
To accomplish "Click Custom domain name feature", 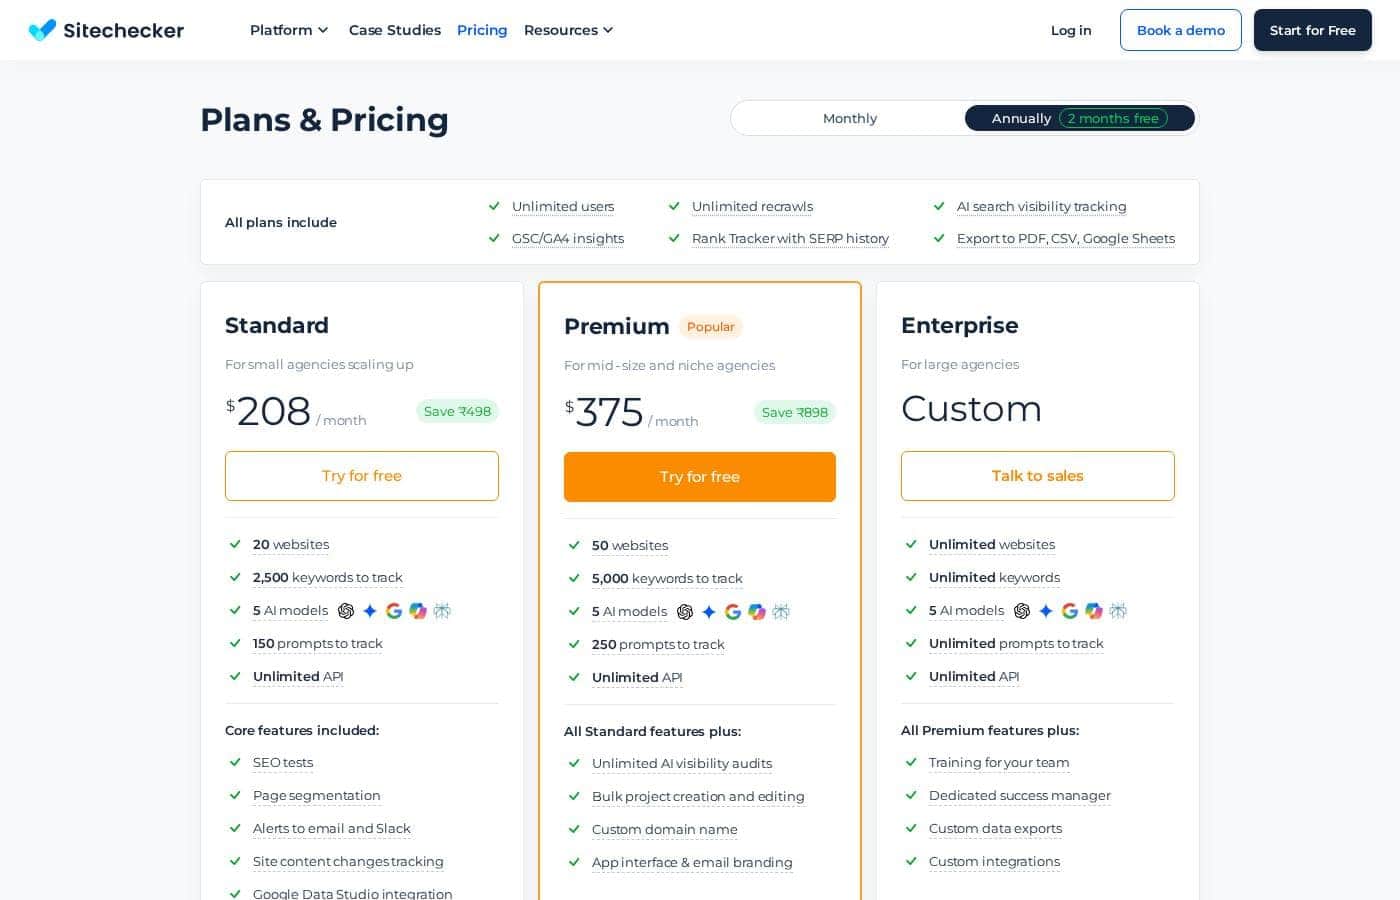I will pyautogui.click(x=665, y=829).
